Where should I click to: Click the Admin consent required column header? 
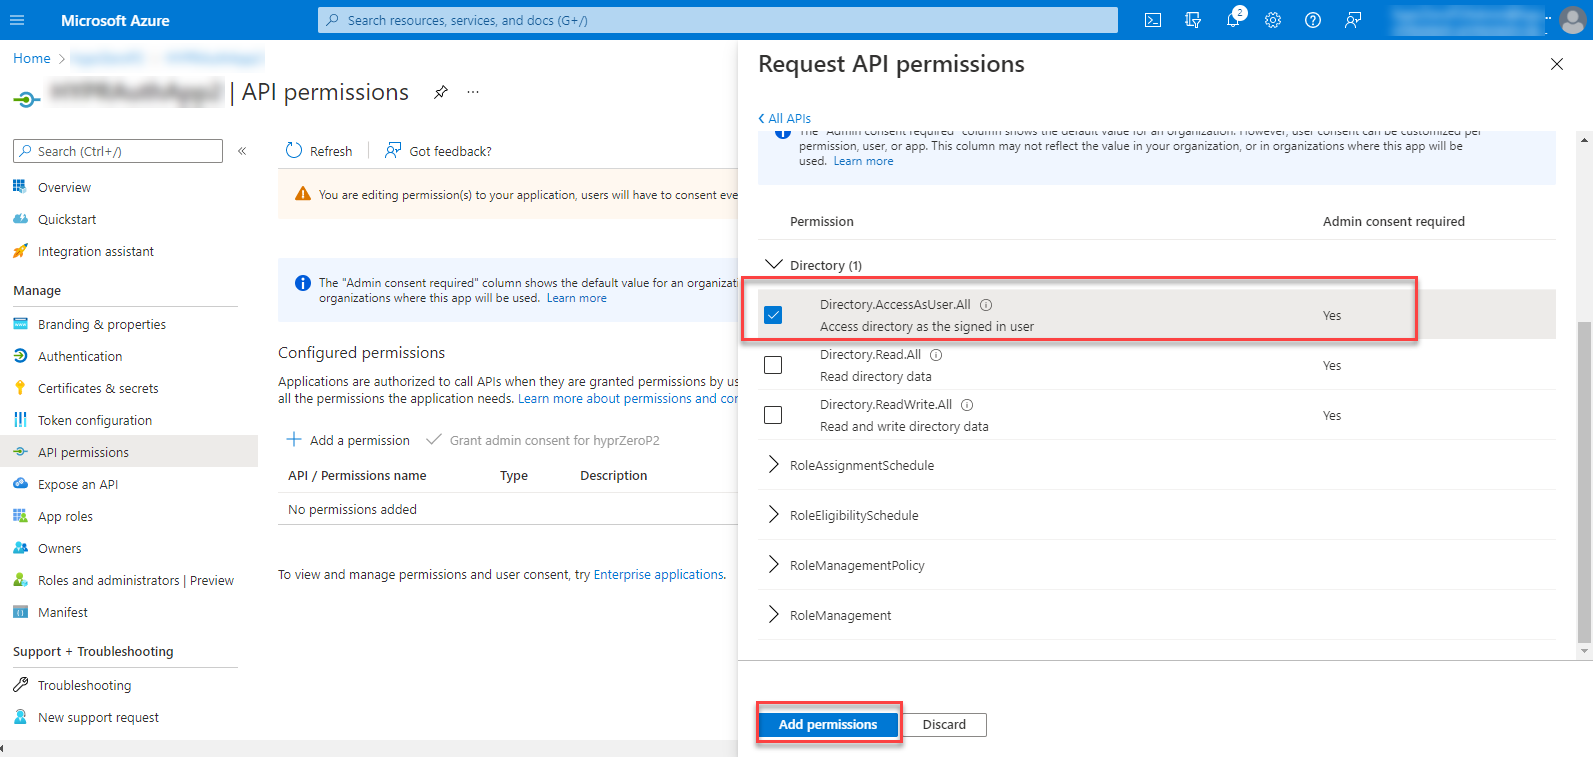click(x=1394, y=221)
